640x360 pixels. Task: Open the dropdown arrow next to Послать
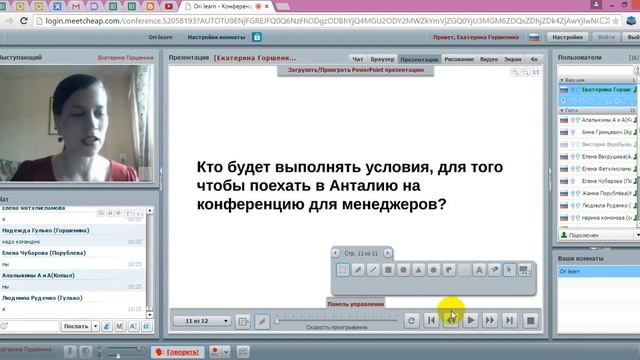point(95,326)
